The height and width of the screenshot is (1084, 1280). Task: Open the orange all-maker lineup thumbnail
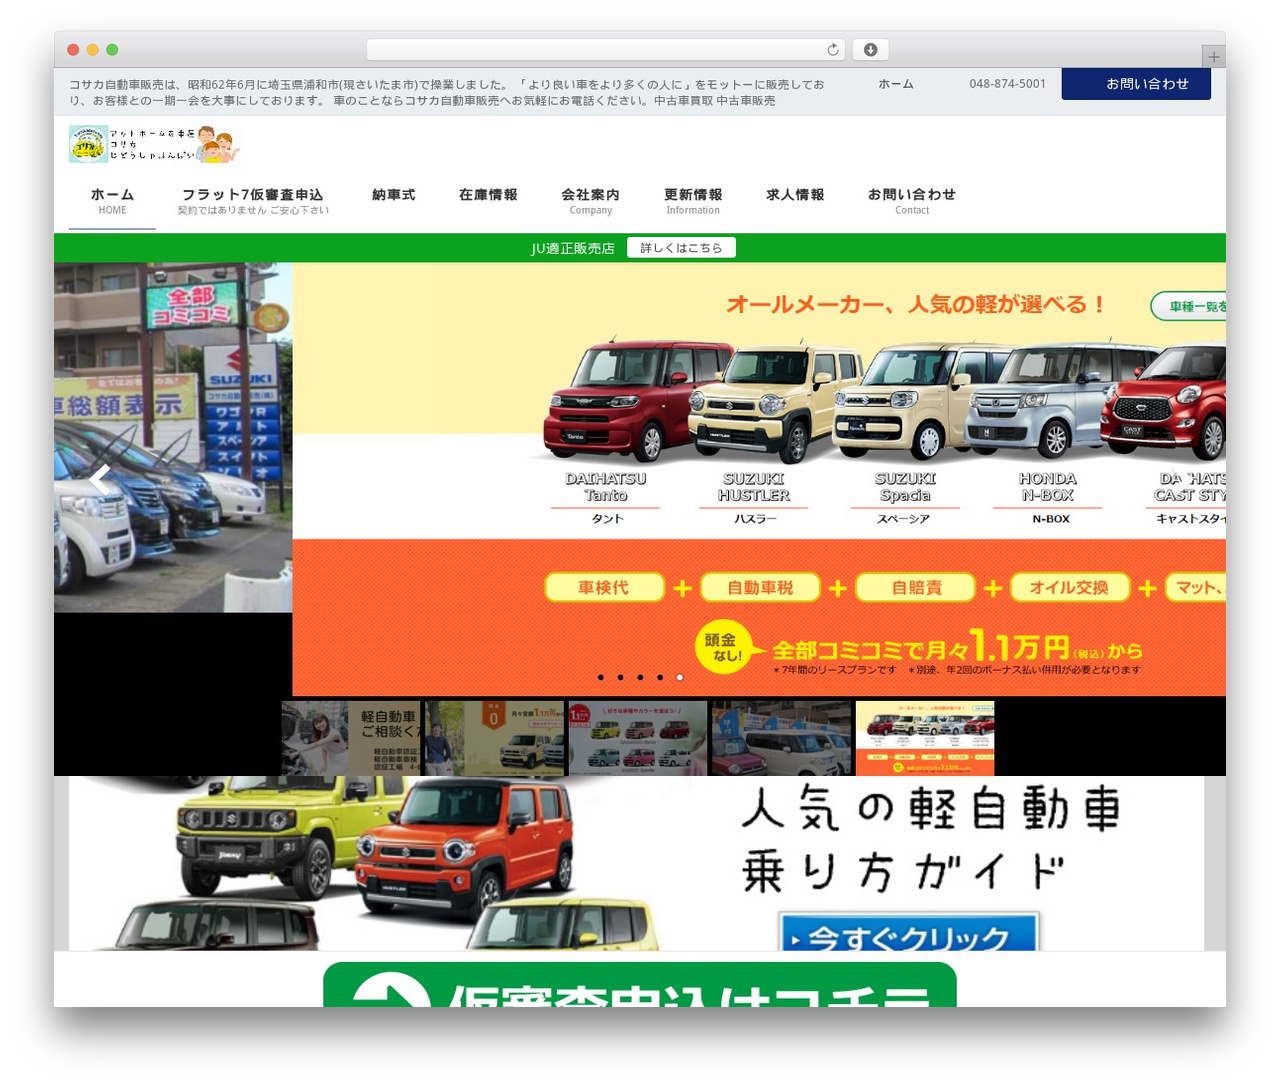[x=925, y=738]
